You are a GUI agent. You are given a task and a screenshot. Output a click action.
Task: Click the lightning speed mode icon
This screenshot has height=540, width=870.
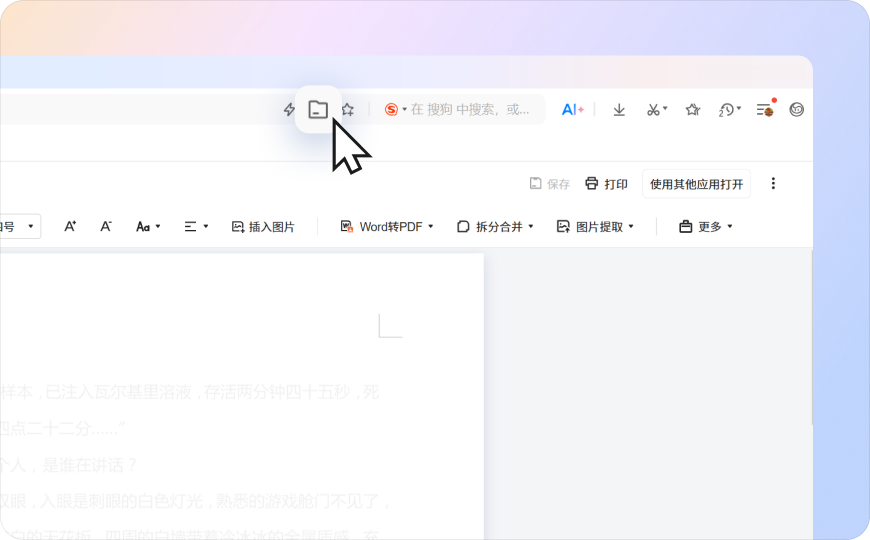(289, 109)
